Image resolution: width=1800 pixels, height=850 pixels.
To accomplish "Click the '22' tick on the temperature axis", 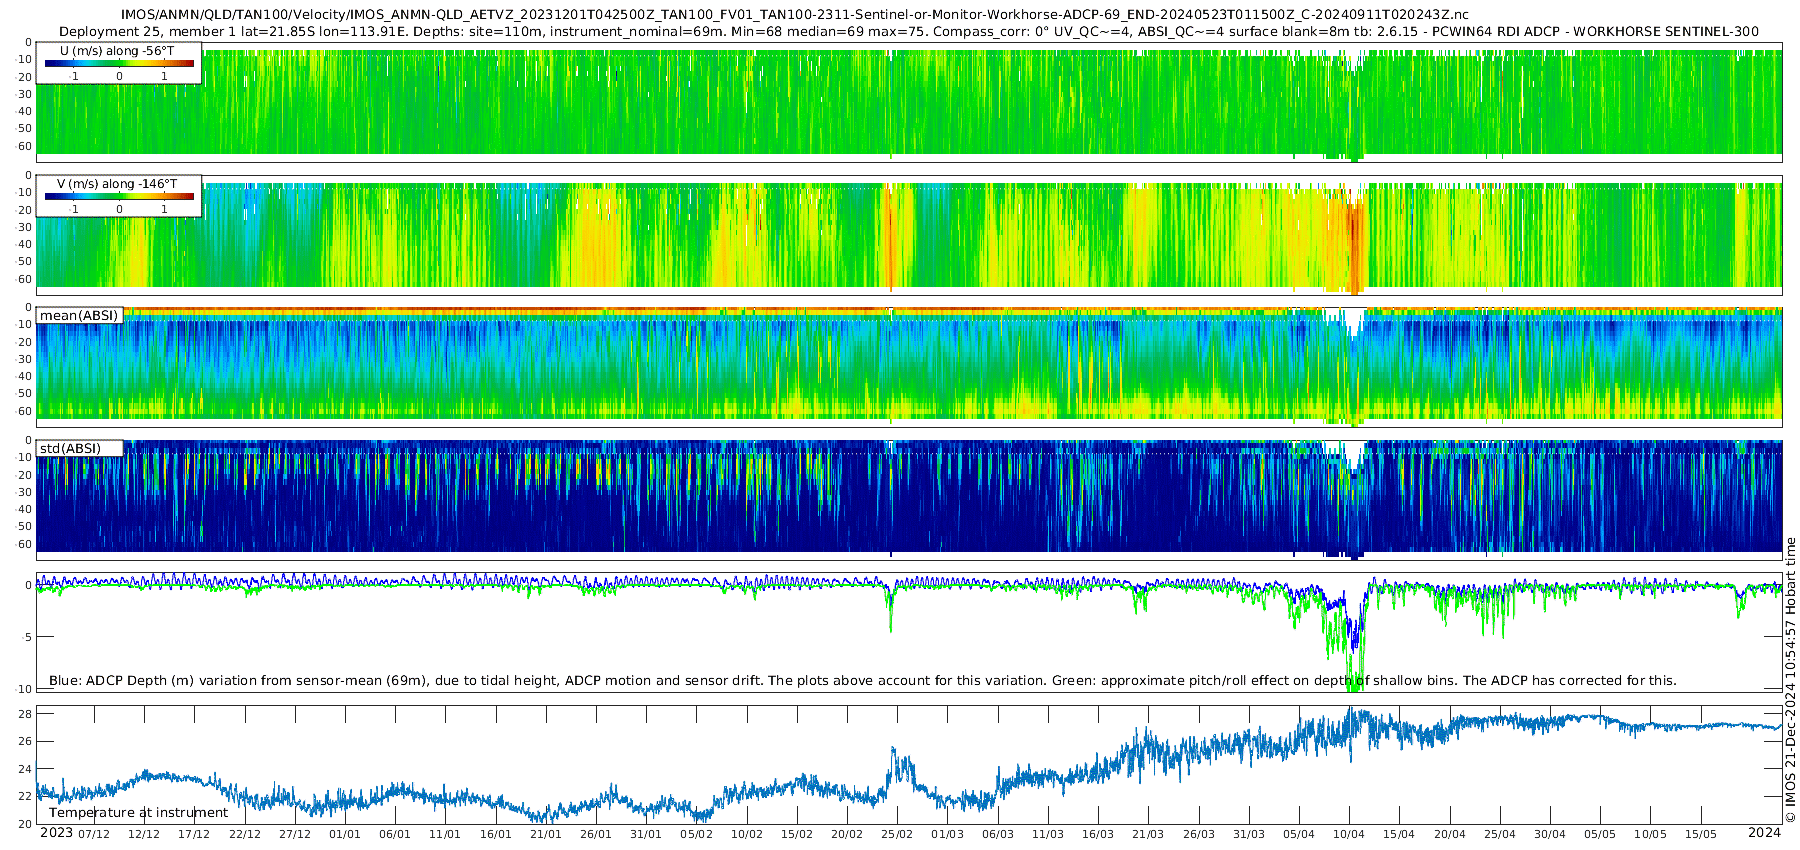I will point(25,797).
